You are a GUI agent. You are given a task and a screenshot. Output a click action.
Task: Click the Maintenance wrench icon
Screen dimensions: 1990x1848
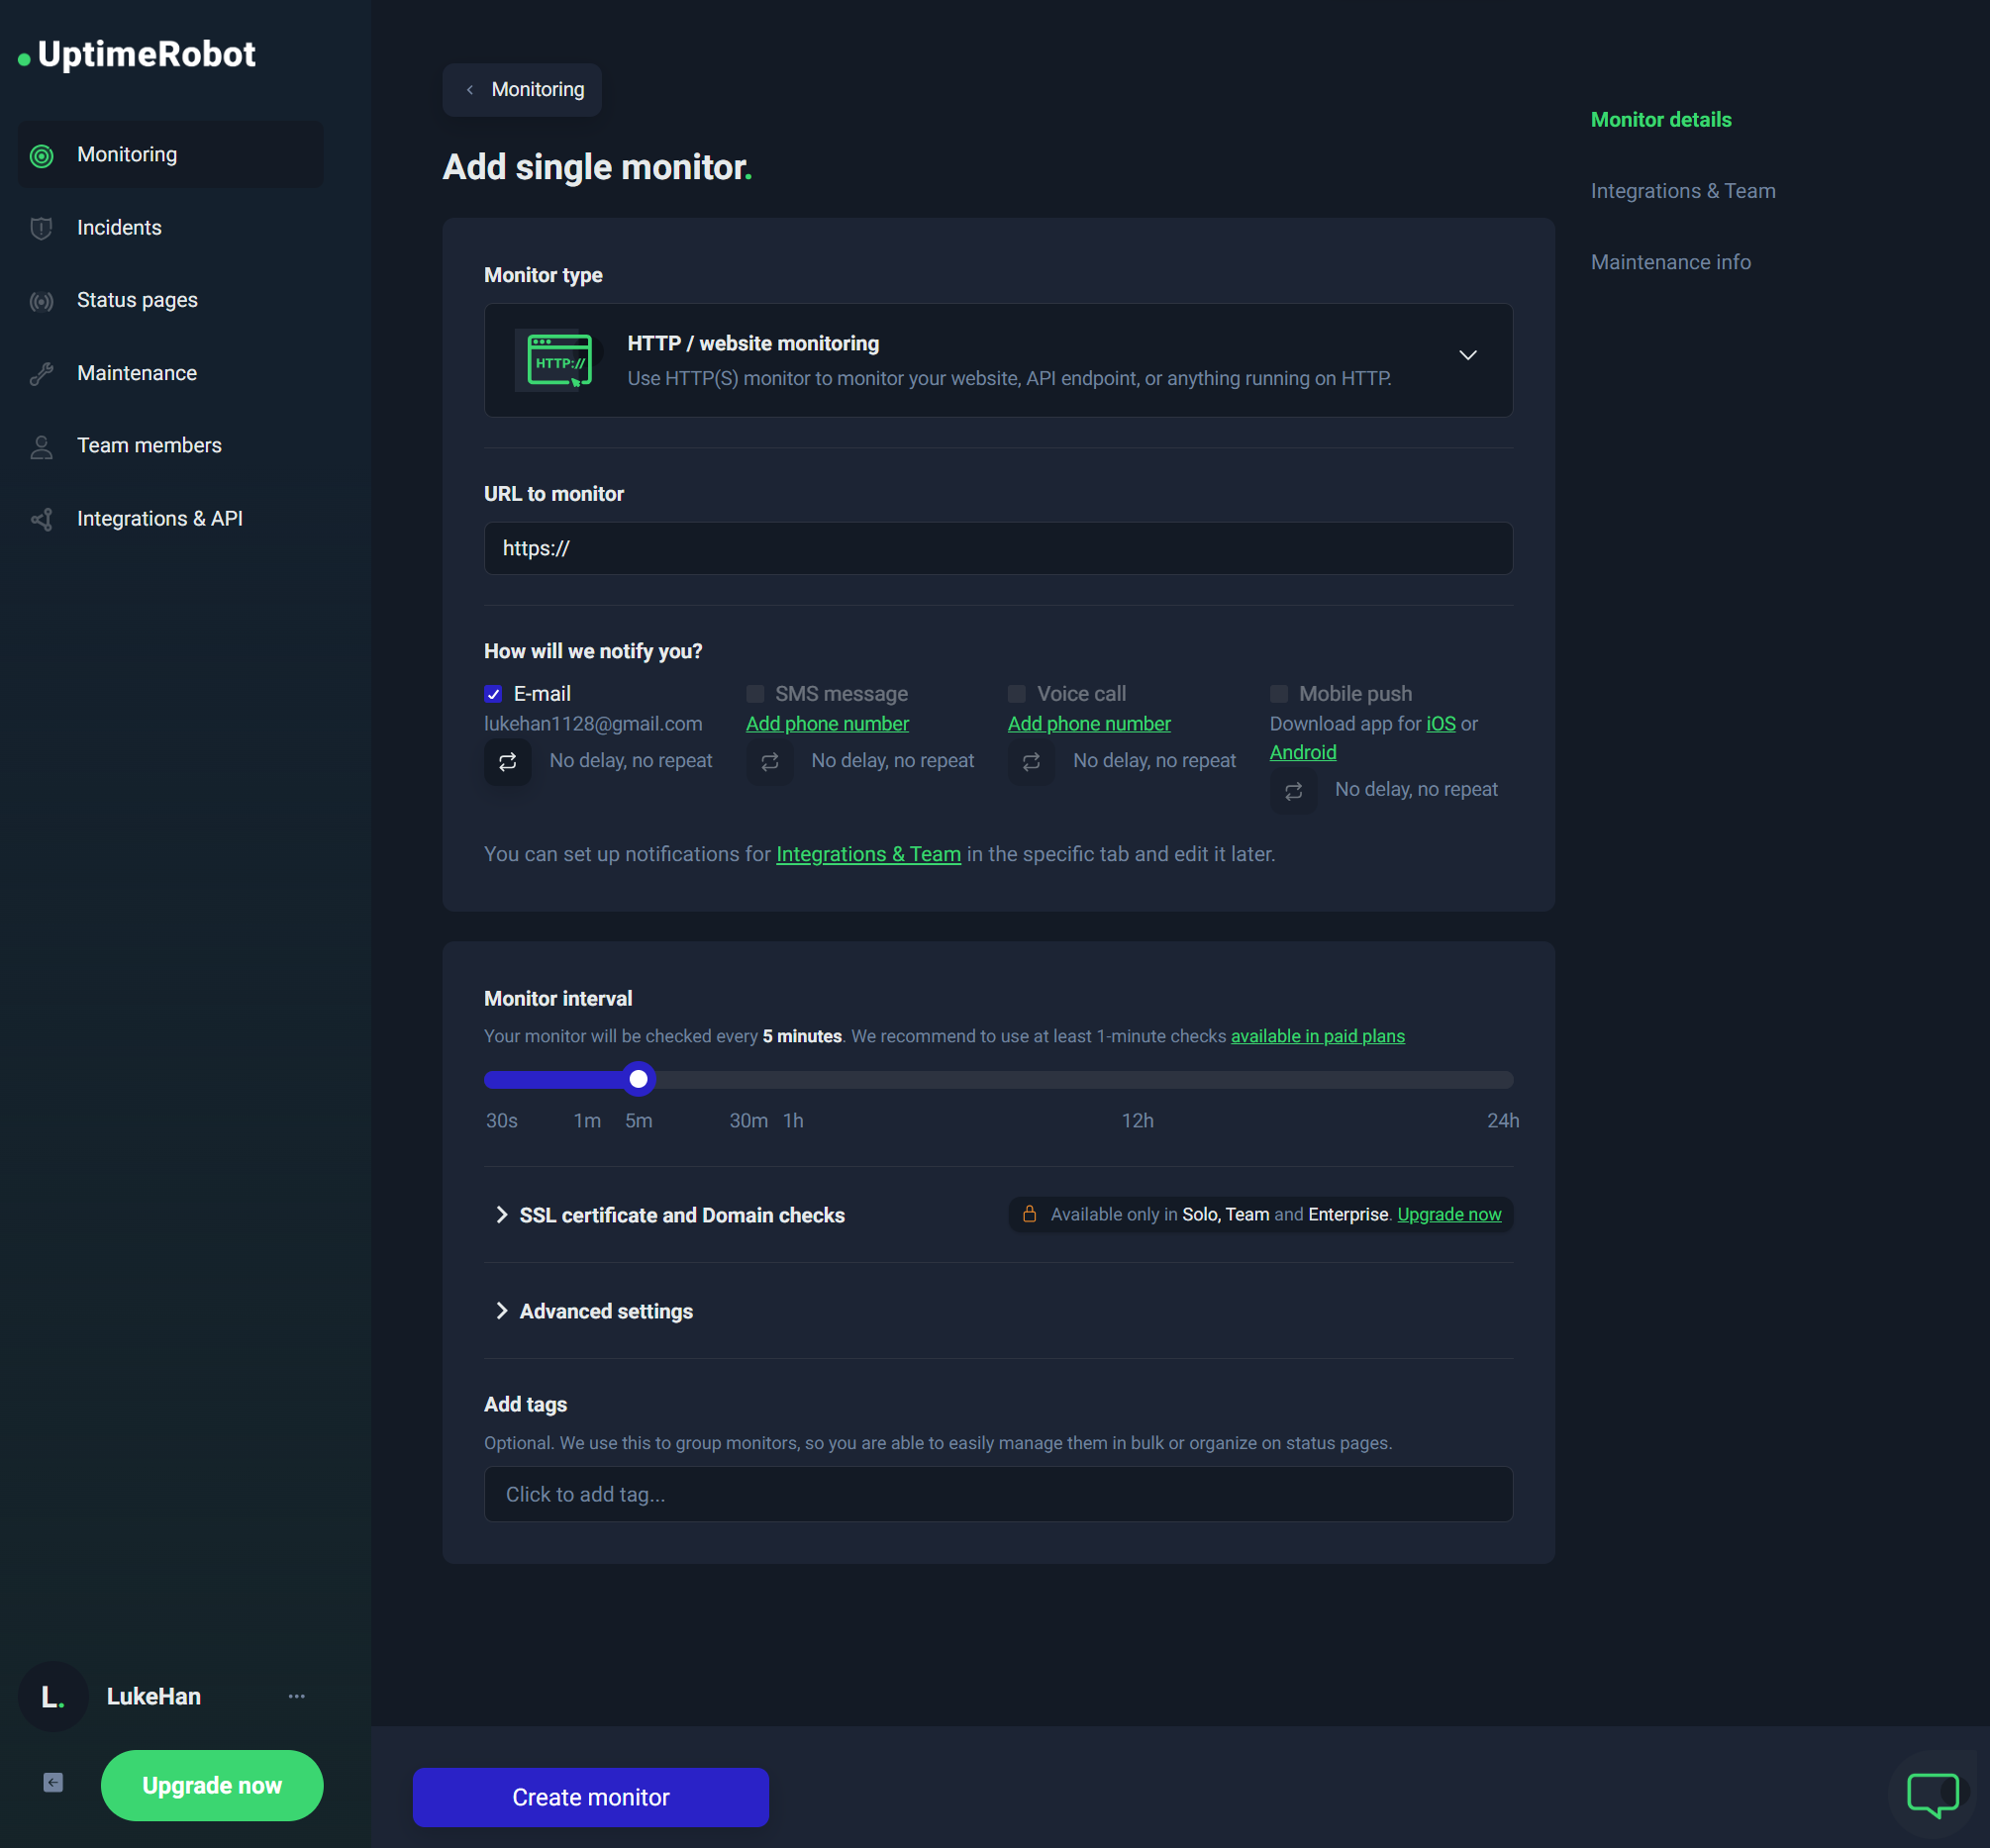pos(41,374)
